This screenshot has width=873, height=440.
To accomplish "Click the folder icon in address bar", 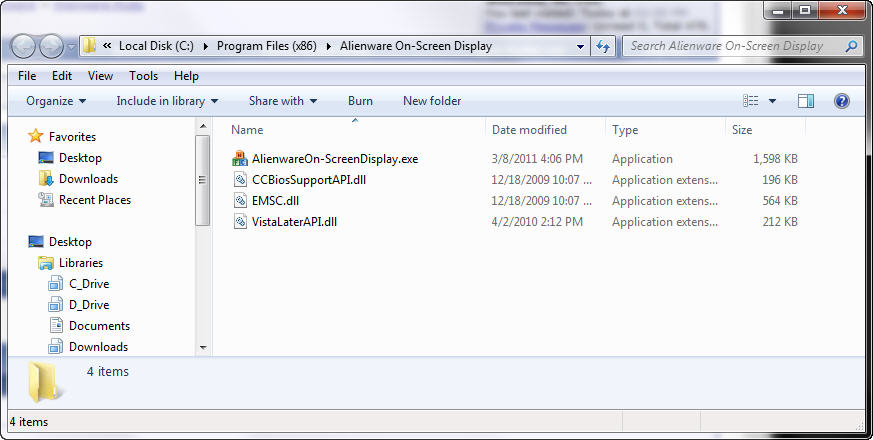I will 90,46.
